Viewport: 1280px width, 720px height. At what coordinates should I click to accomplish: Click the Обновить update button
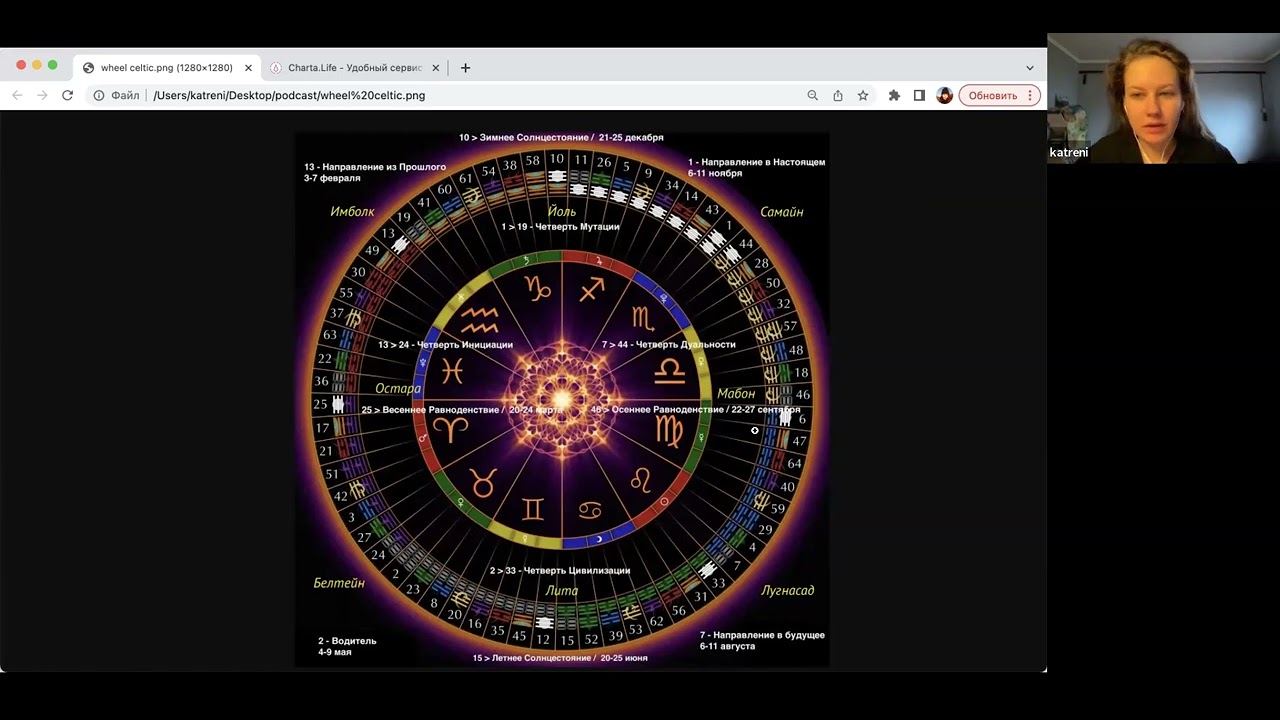point(992,95)
